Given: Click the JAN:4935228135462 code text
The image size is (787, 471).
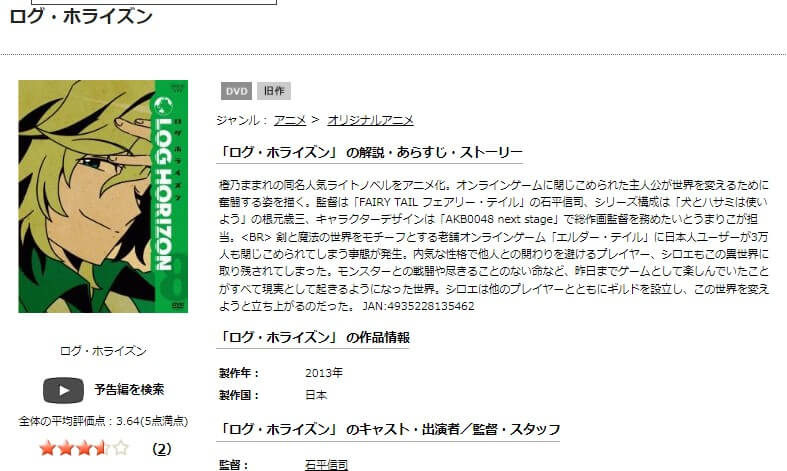Looking at the screenshot, I should (418, 306).
